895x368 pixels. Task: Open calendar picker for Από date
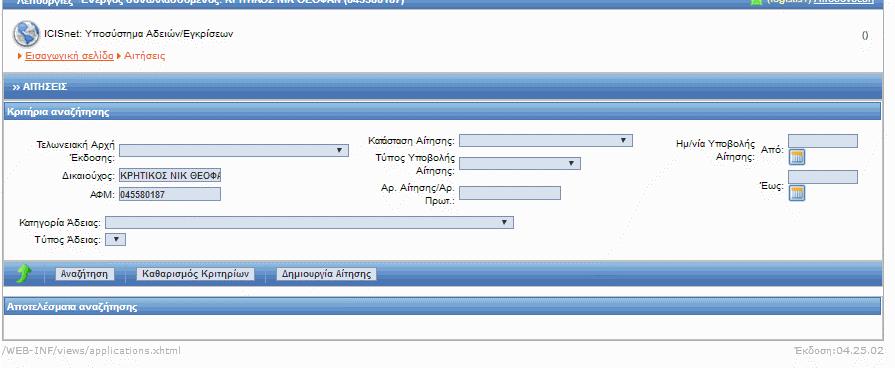pyautogui.click(x=797, y=157)
